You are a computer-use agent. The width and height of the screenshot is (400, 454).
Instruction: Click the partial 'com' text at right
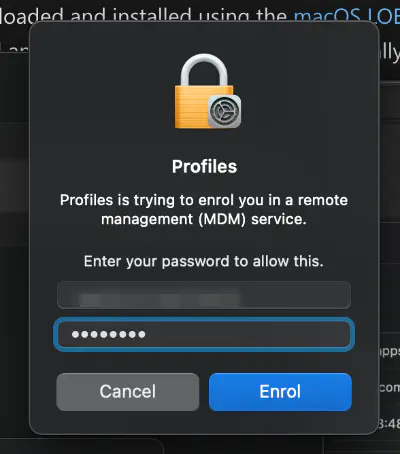(x=389, y=387)
